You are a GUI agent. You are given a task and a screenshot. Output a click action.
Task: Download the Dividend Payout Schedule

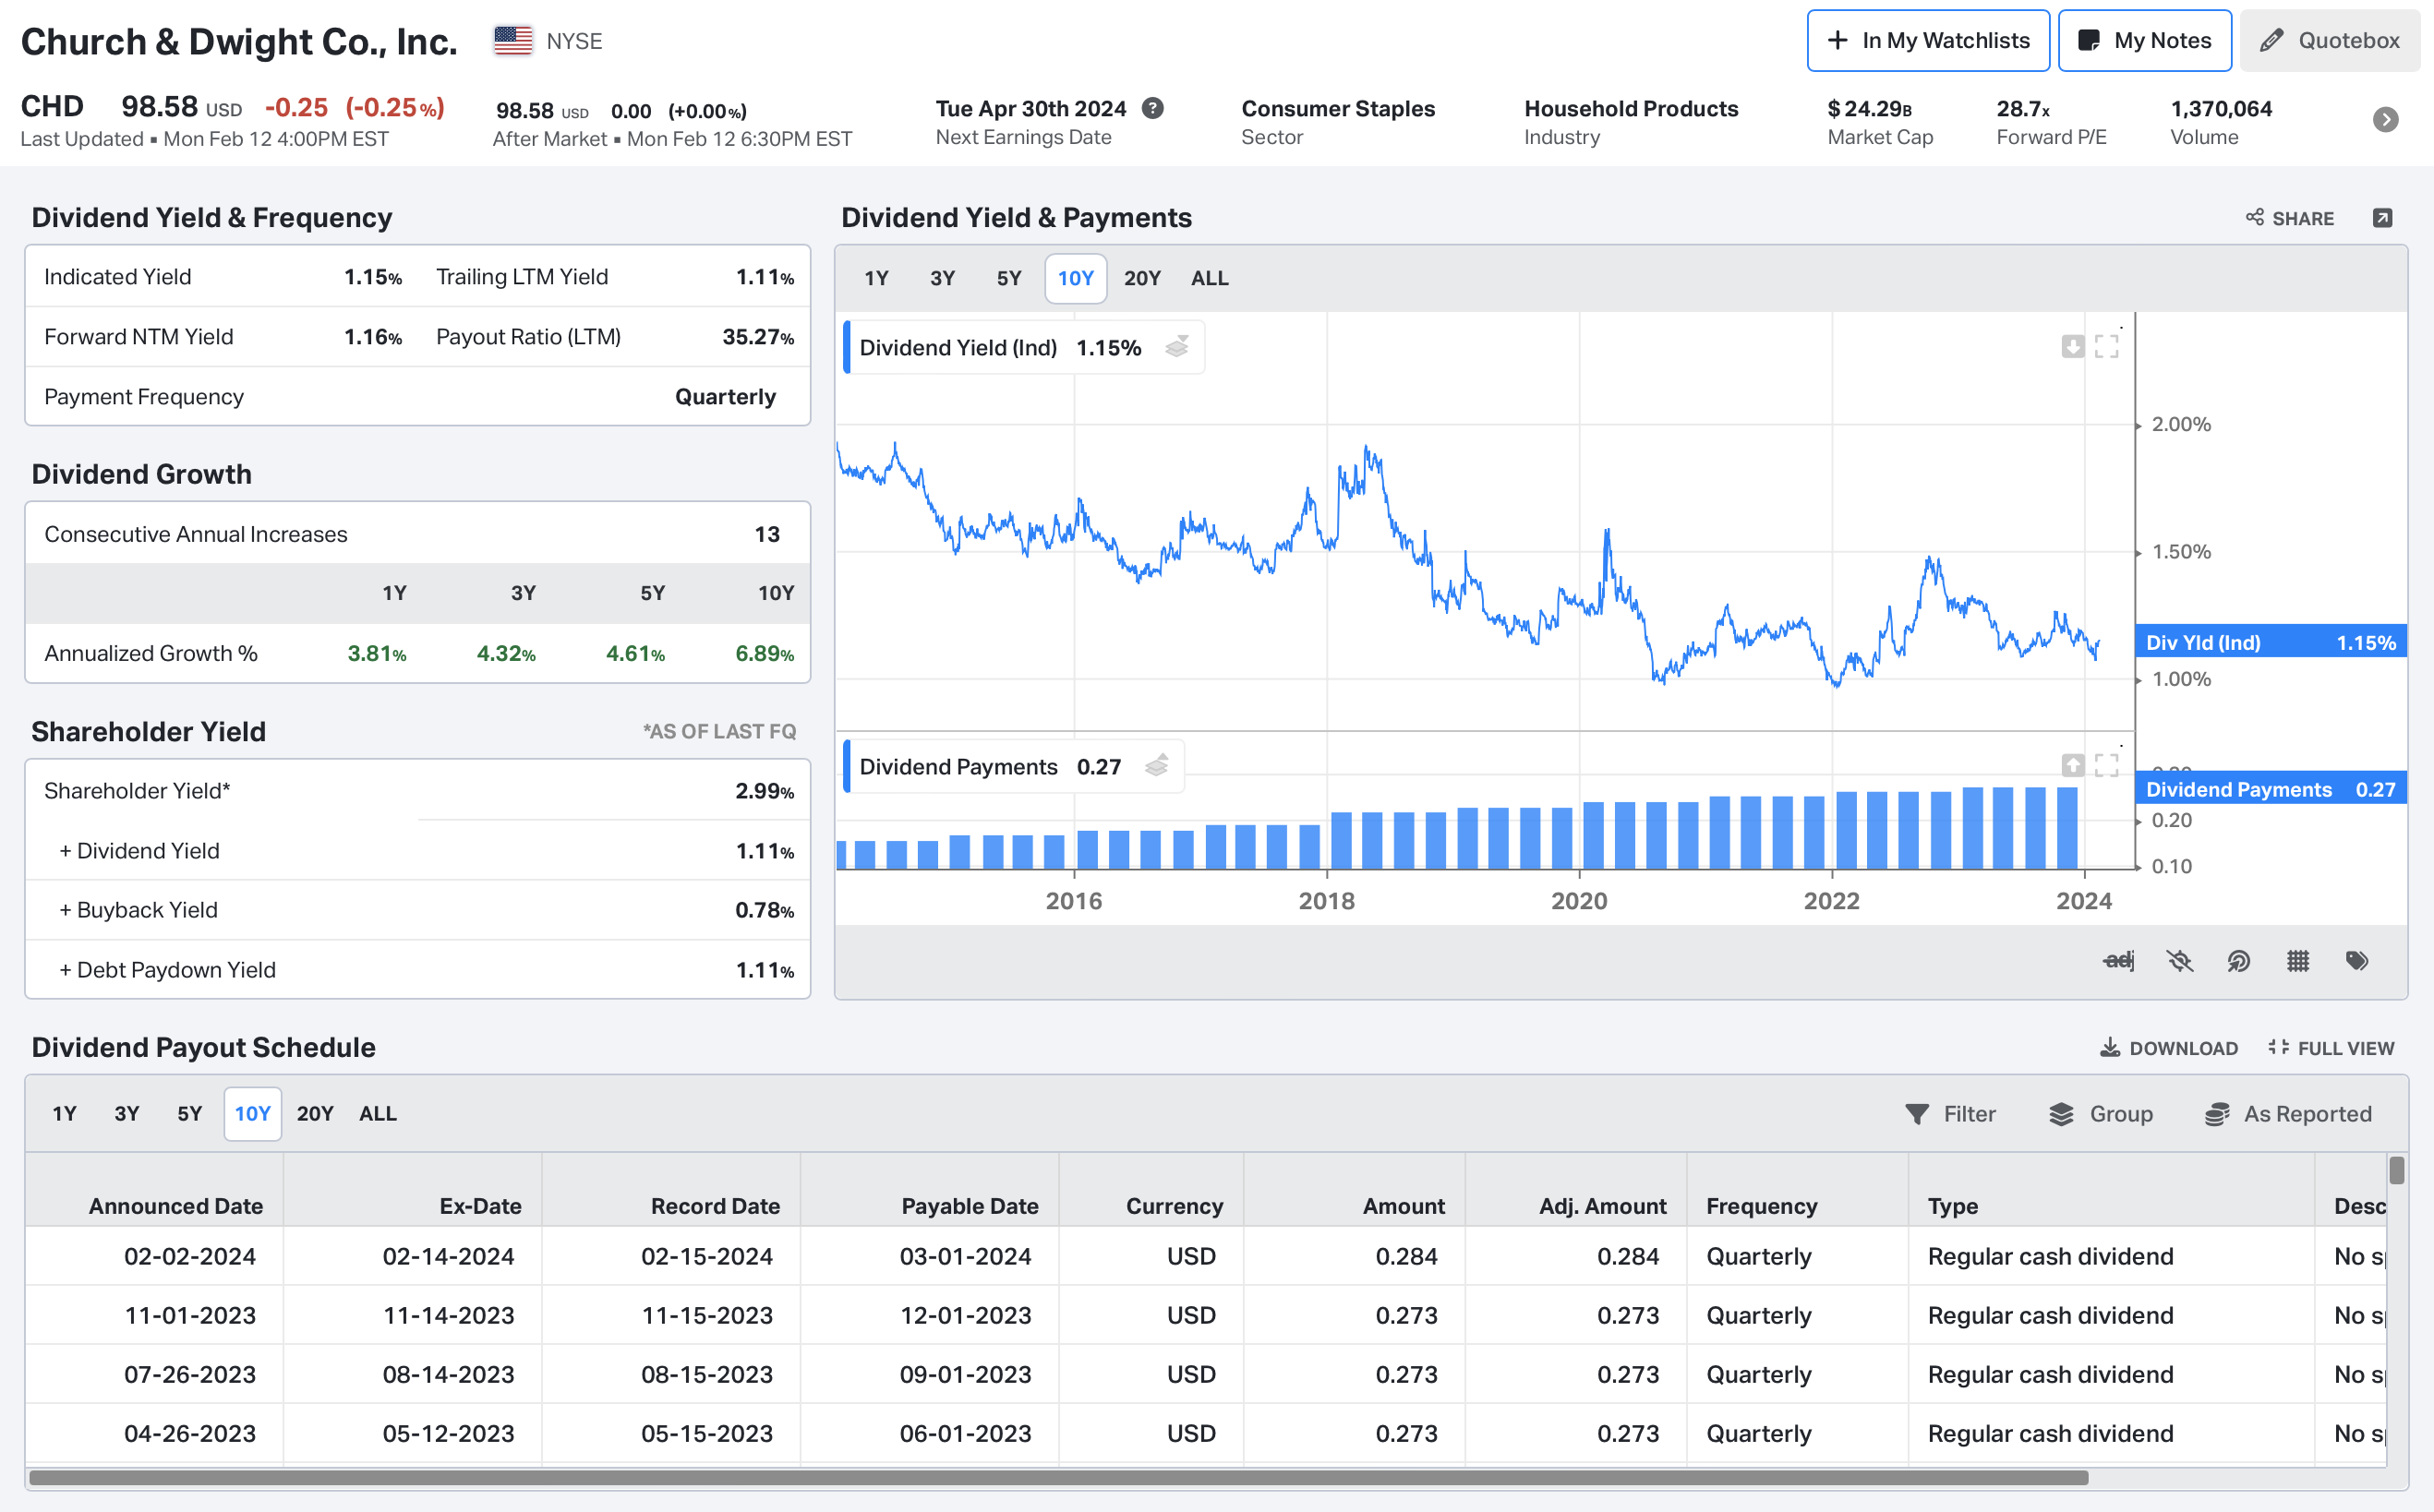click(x=2168, y=1048)
